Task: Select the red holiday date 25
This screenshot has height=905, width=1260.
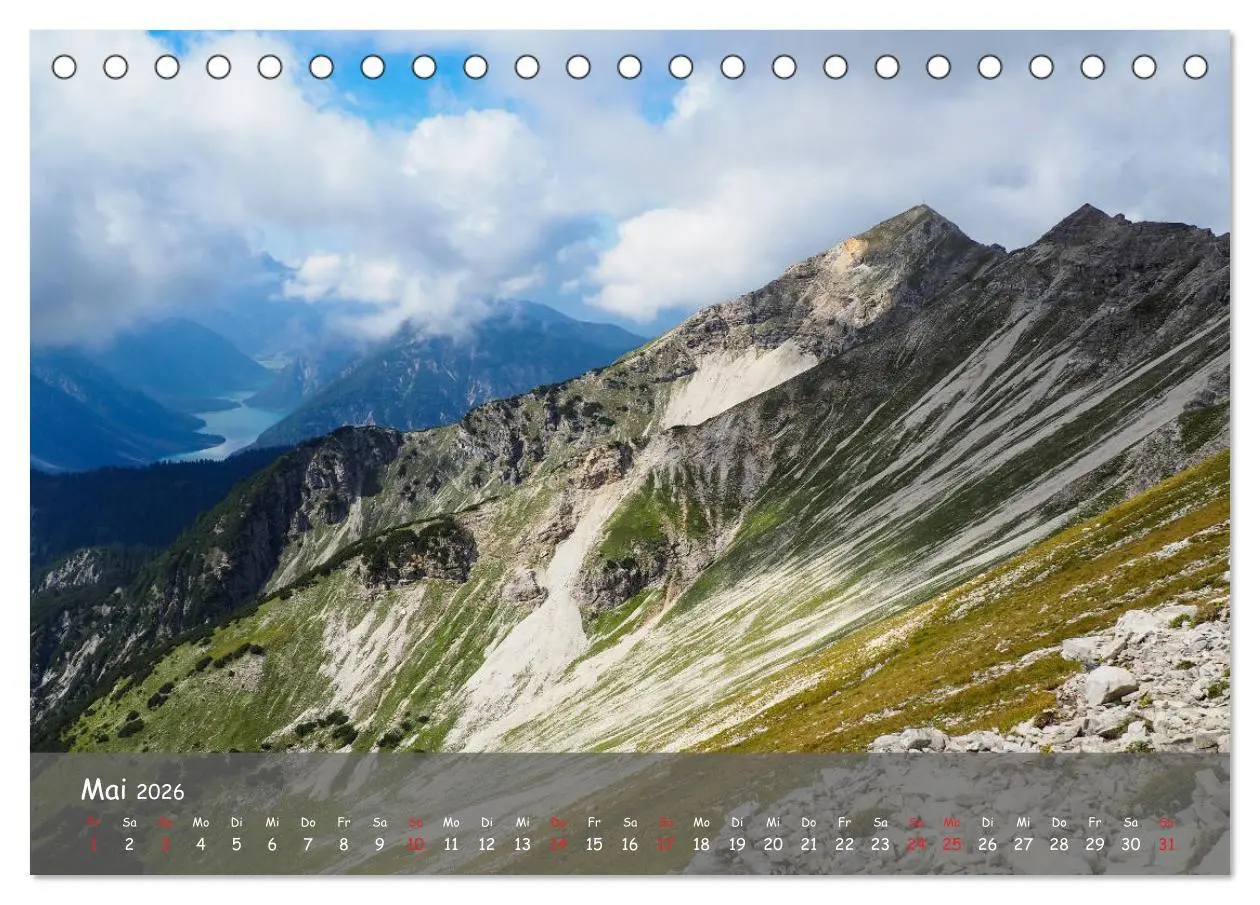Action: 952,844
